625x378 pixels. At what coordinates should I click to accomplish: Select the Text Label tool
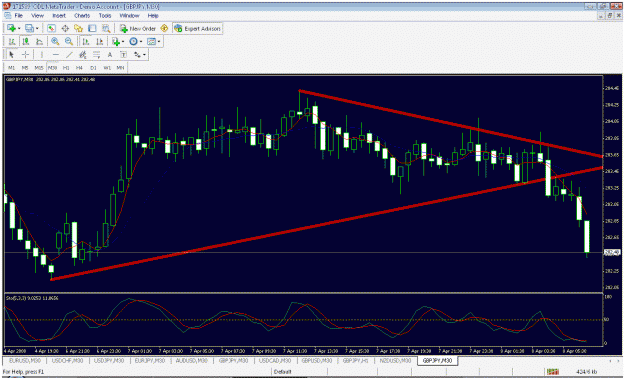(124, 55)
